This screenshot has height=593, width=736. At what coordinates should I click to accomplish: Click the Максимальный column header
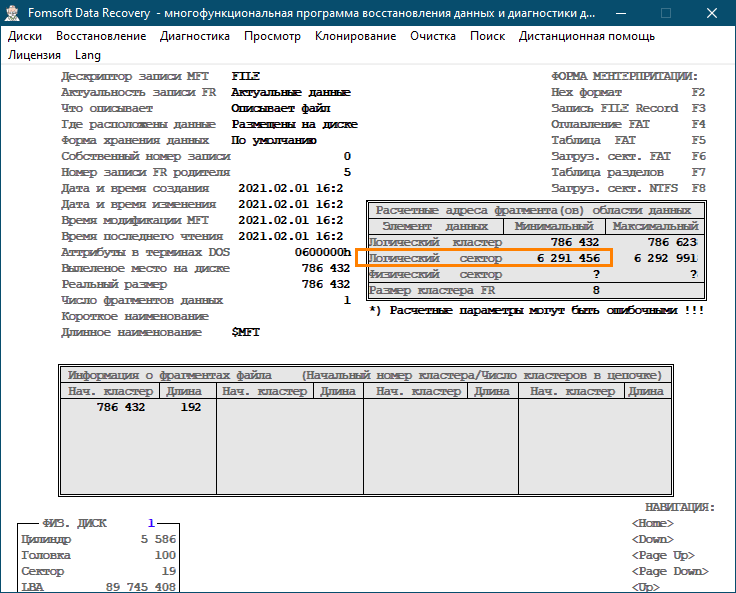coord(655,226)
